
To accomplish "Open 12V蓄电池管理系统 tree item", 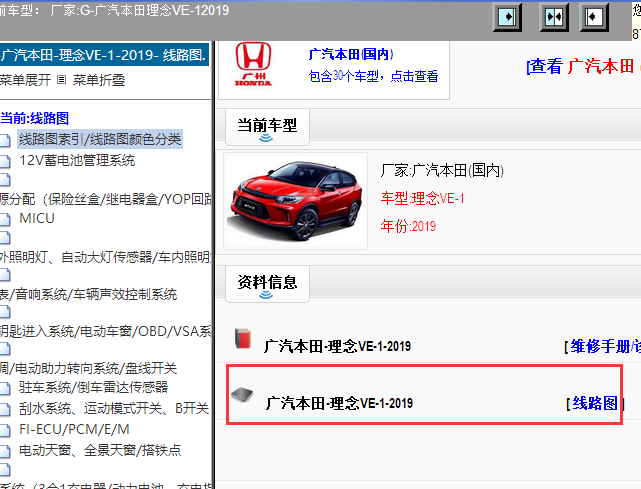I will coord(77,160).
